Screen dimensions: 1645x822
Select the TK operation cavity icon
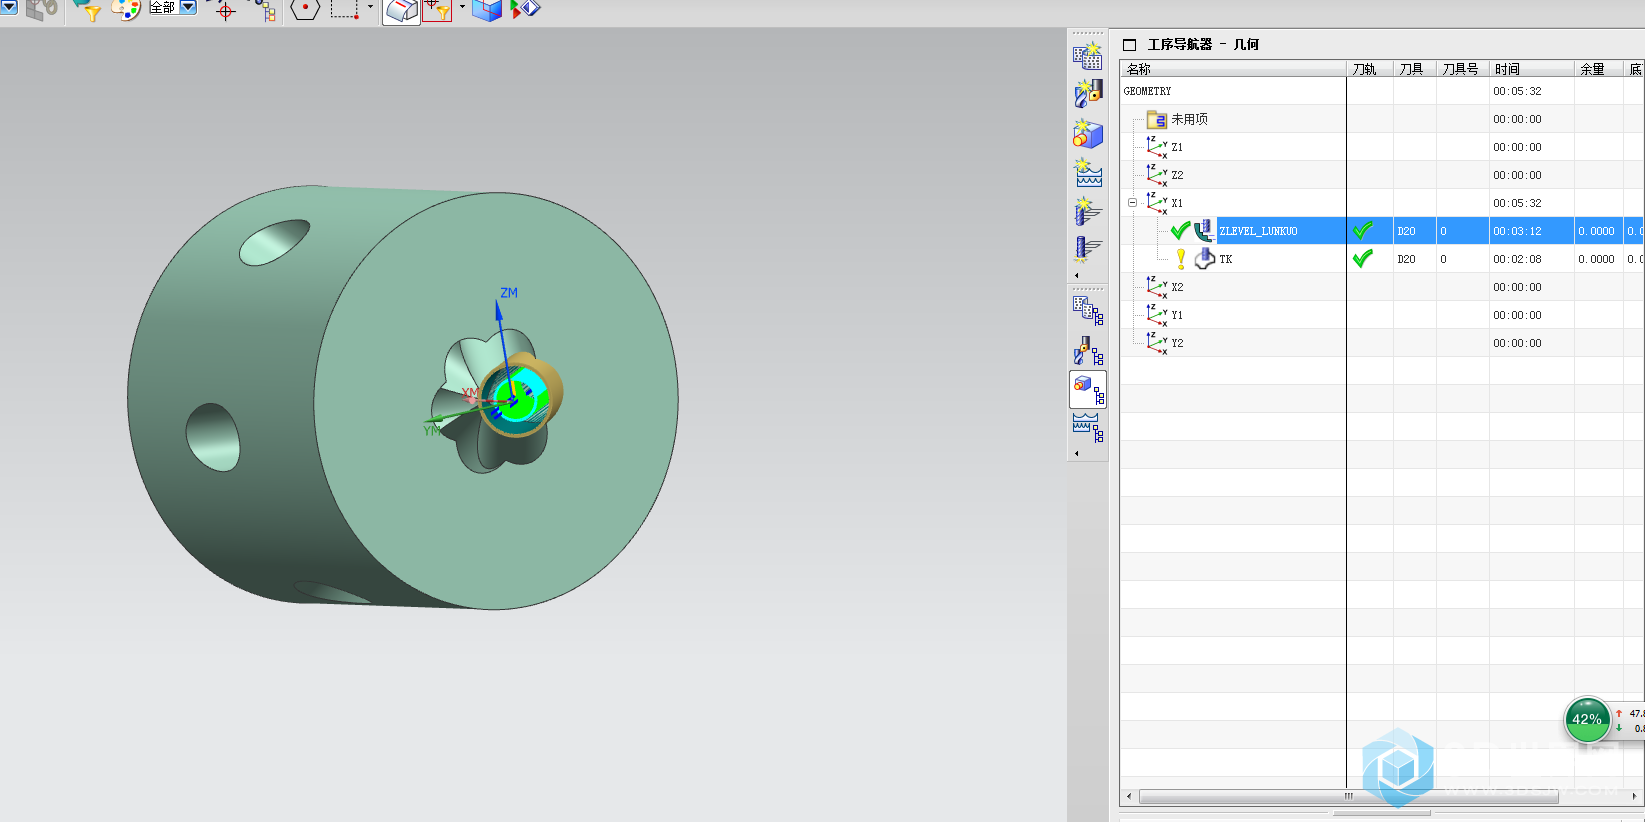point(1205,259)
